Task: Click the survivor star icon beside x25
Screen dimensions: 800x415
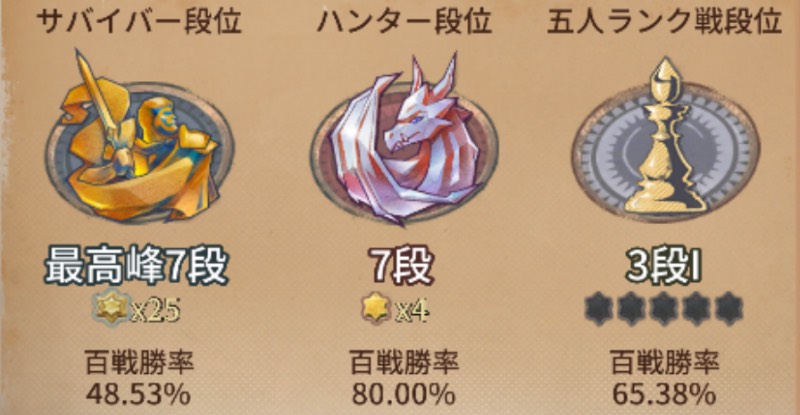Action: [x=111, y=308]
